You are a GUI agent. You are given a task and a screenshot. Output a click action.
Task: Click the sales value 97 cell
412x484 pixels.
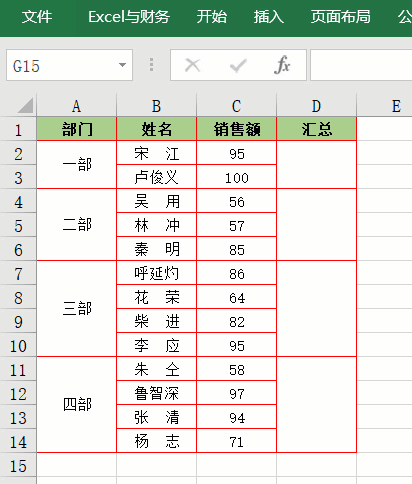[237, 393]
